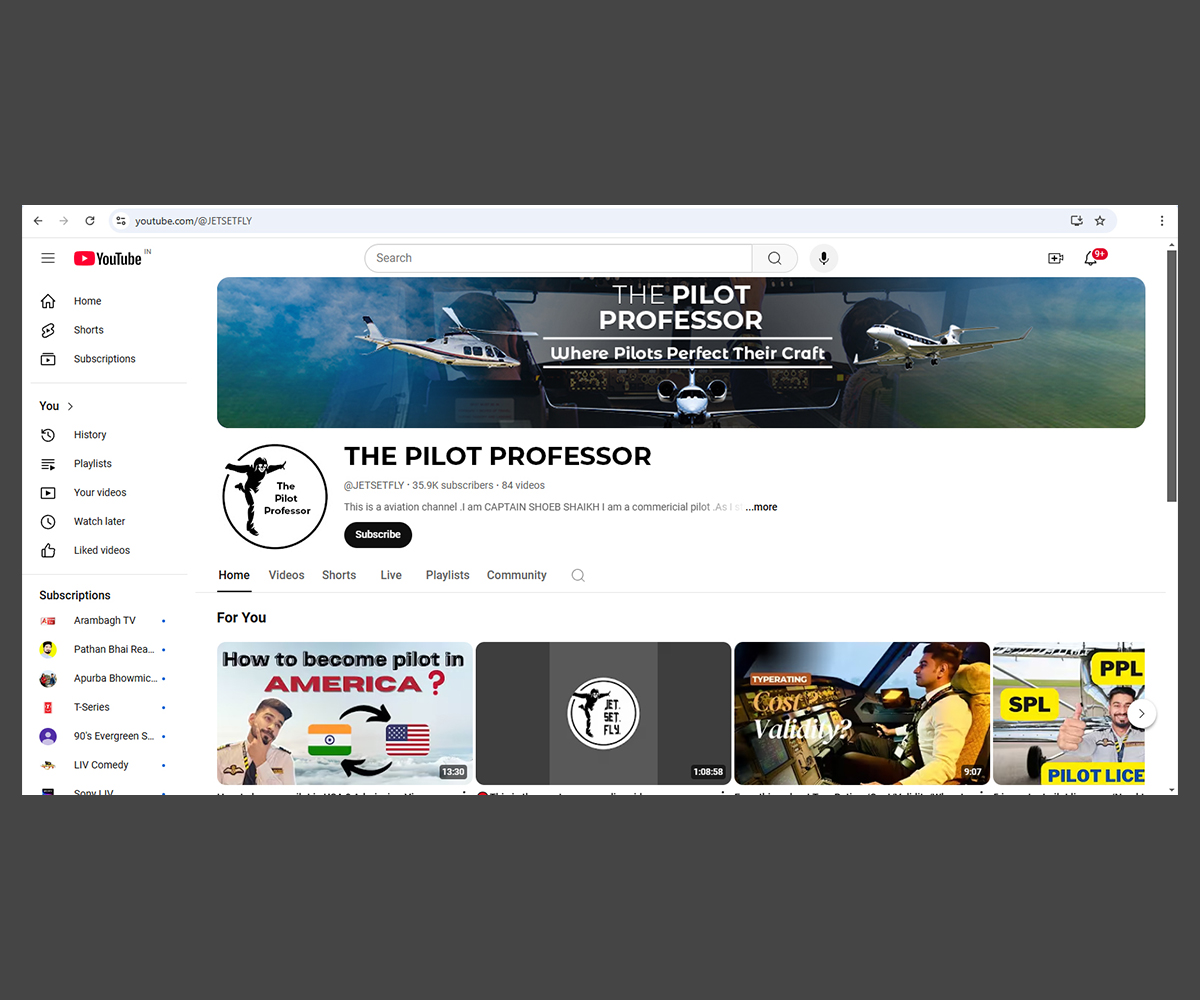Play How to become pilot in America video
The width and height of the screenshot is (1200, 1000).
coord(345,713)
